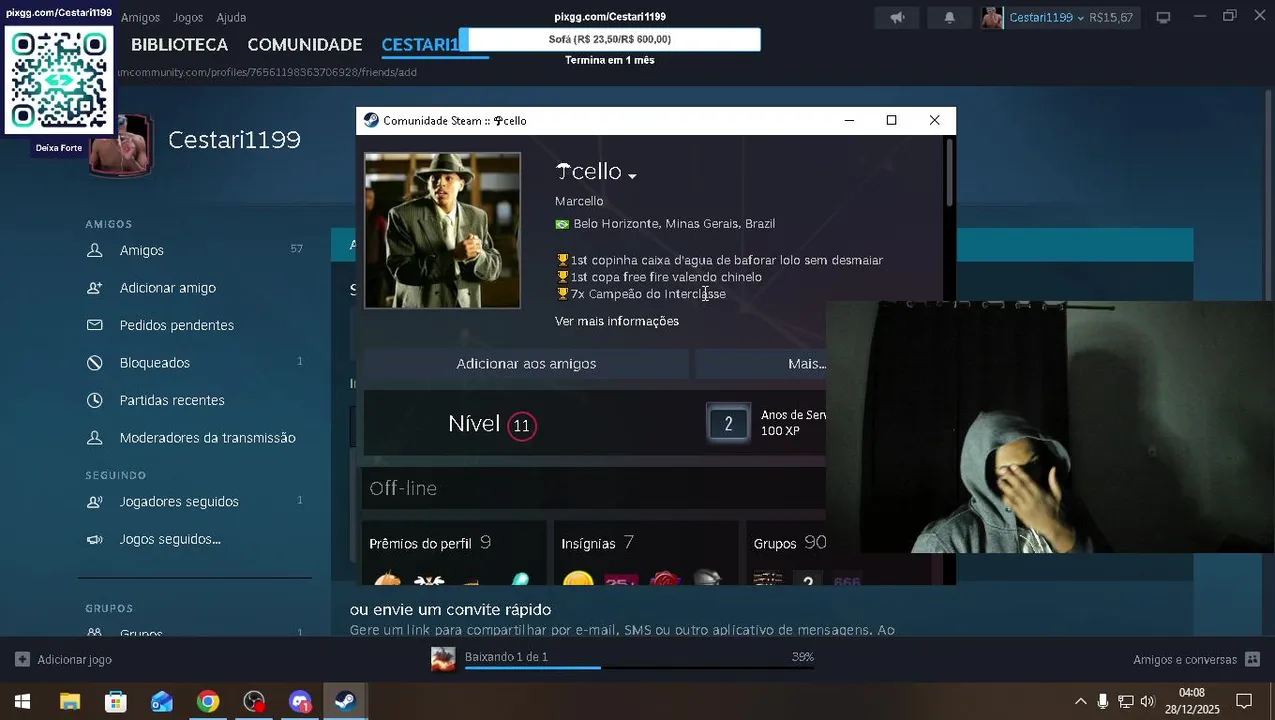Click the gold coin badge under Insígnias
Viewport: 1275px width, 720px height.
577,579
